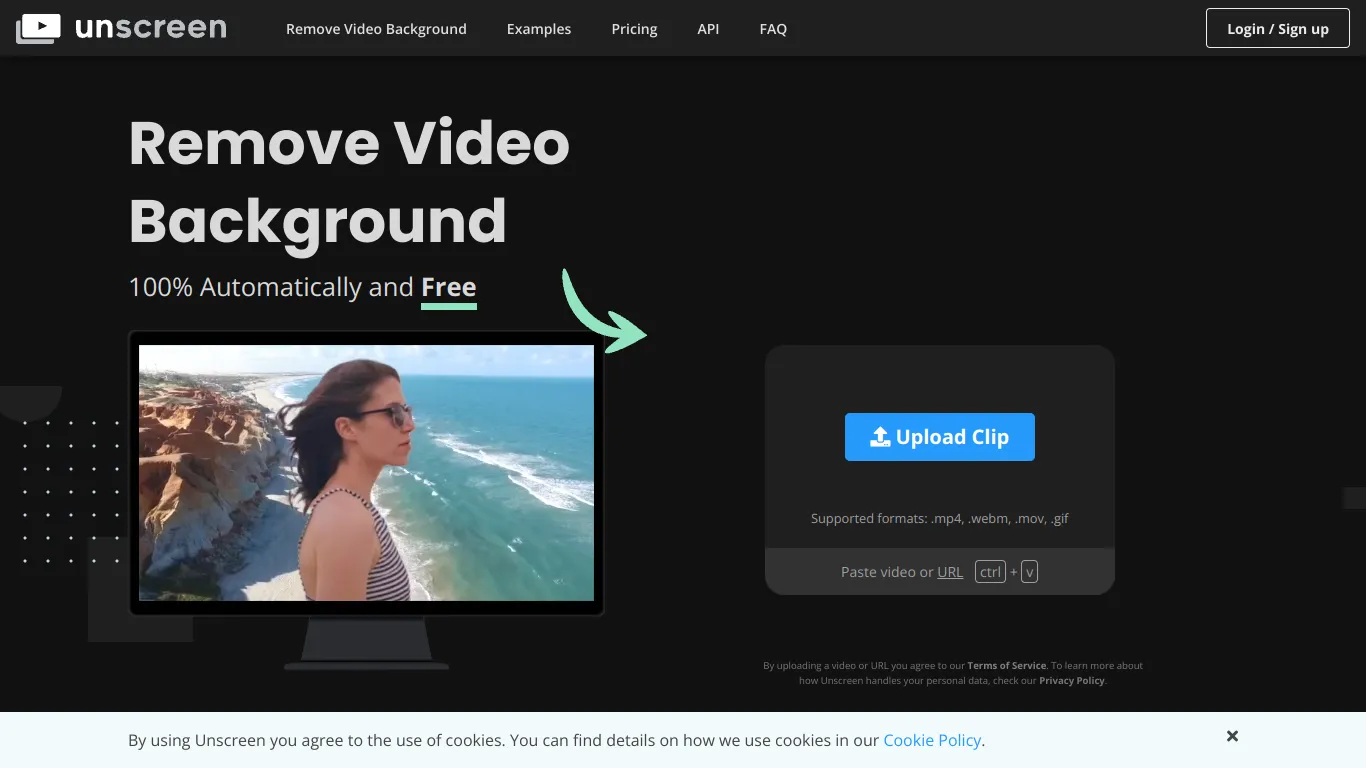Click the ctrl key hint
This screenshot has height=768, width=1366.
point(990,572)
